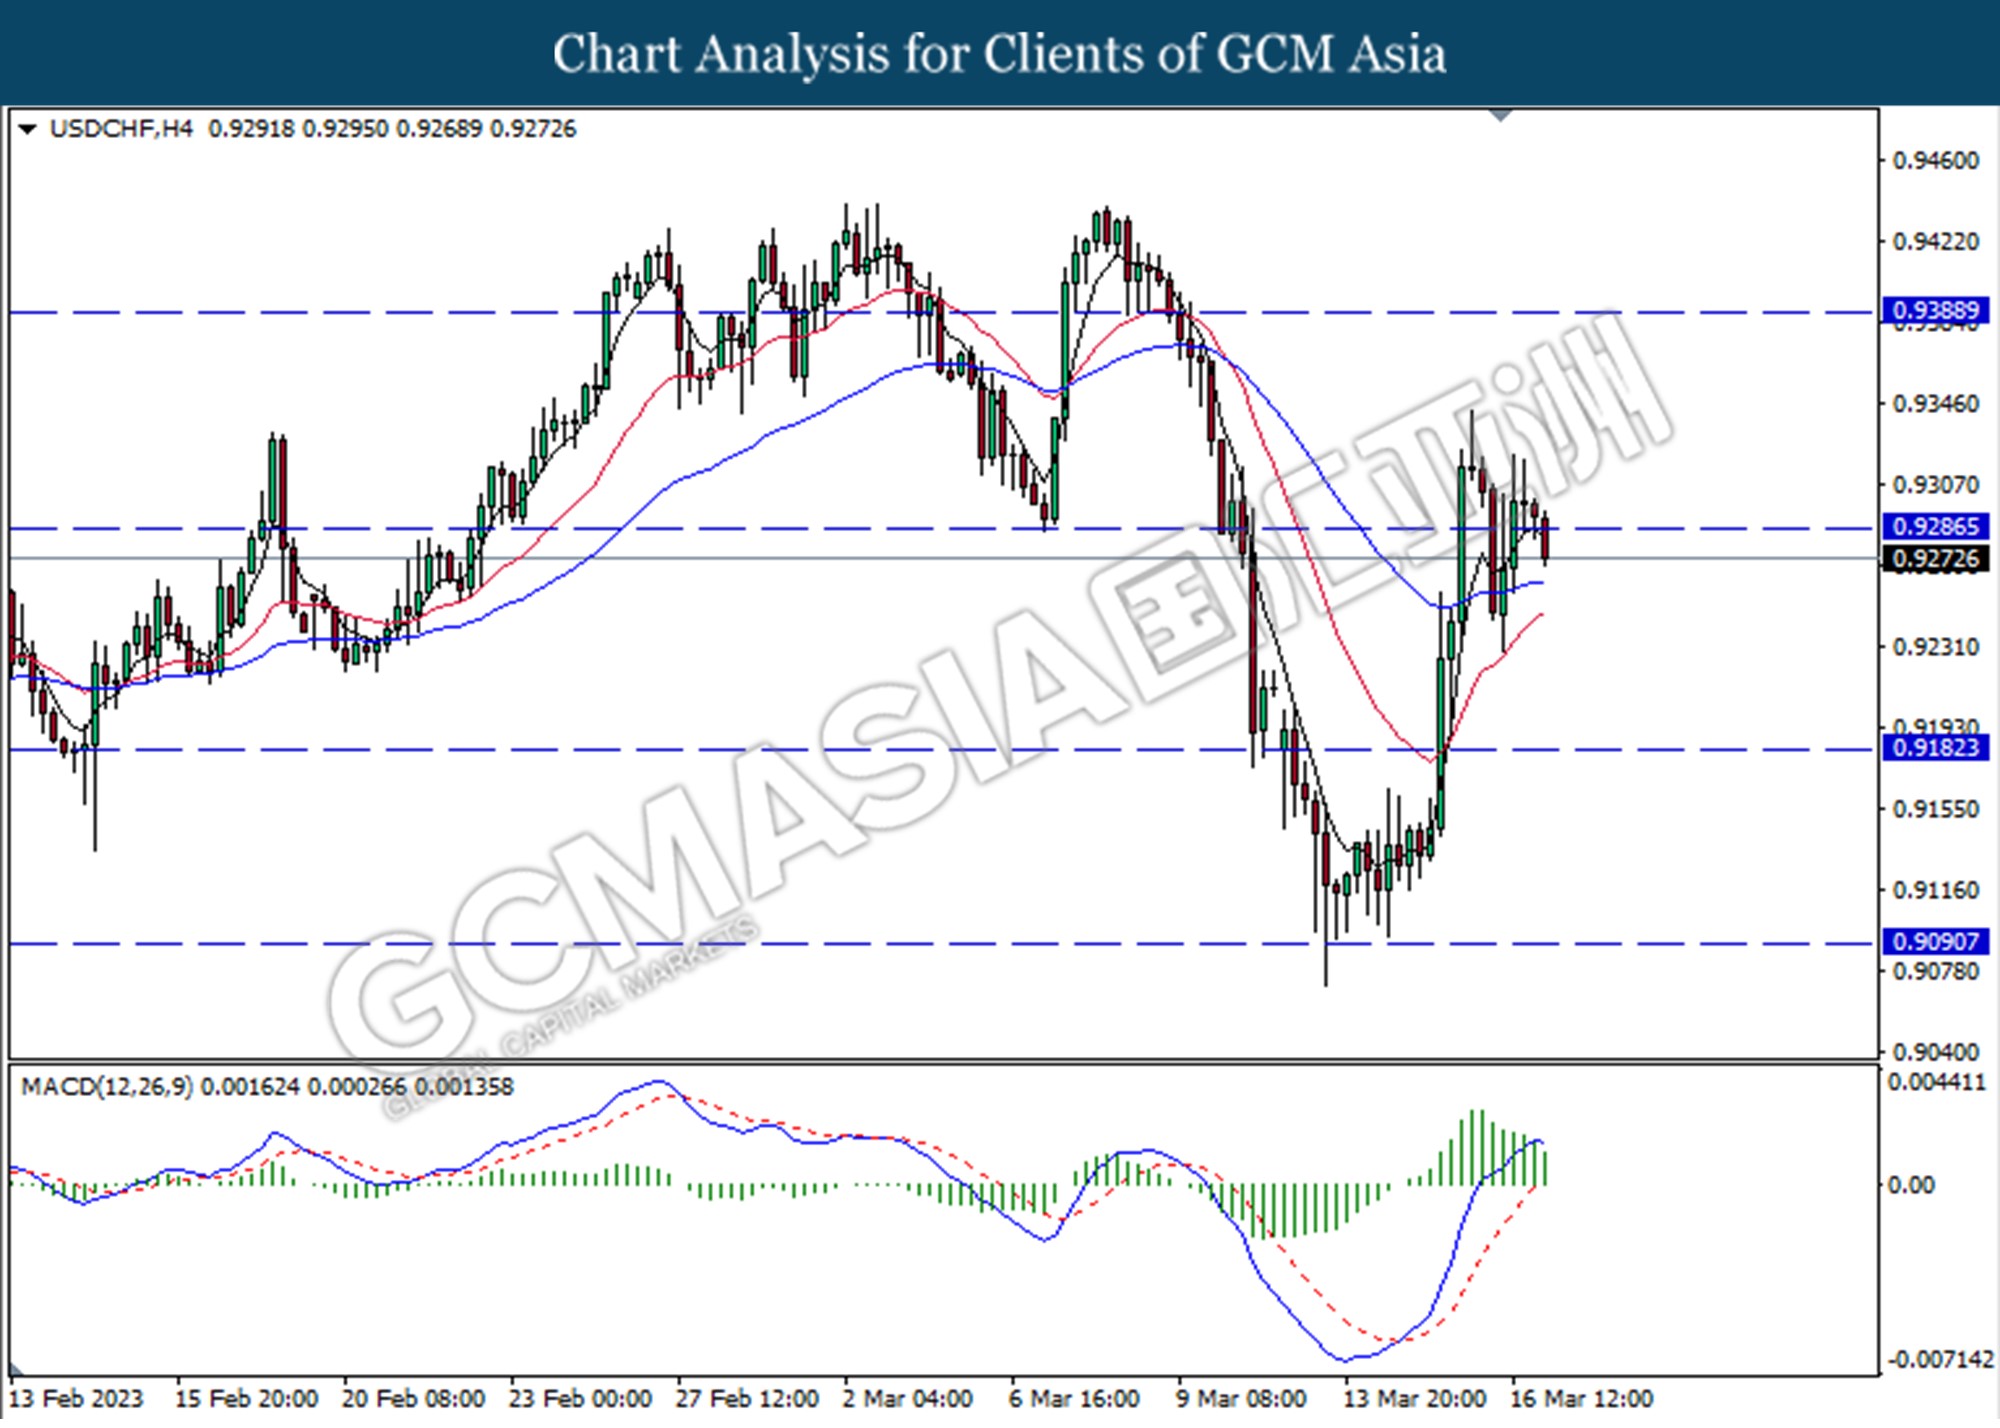Click the chart shift marker triangle at top
The width and height of the screenshot is (2000, 1428).
1501,115
